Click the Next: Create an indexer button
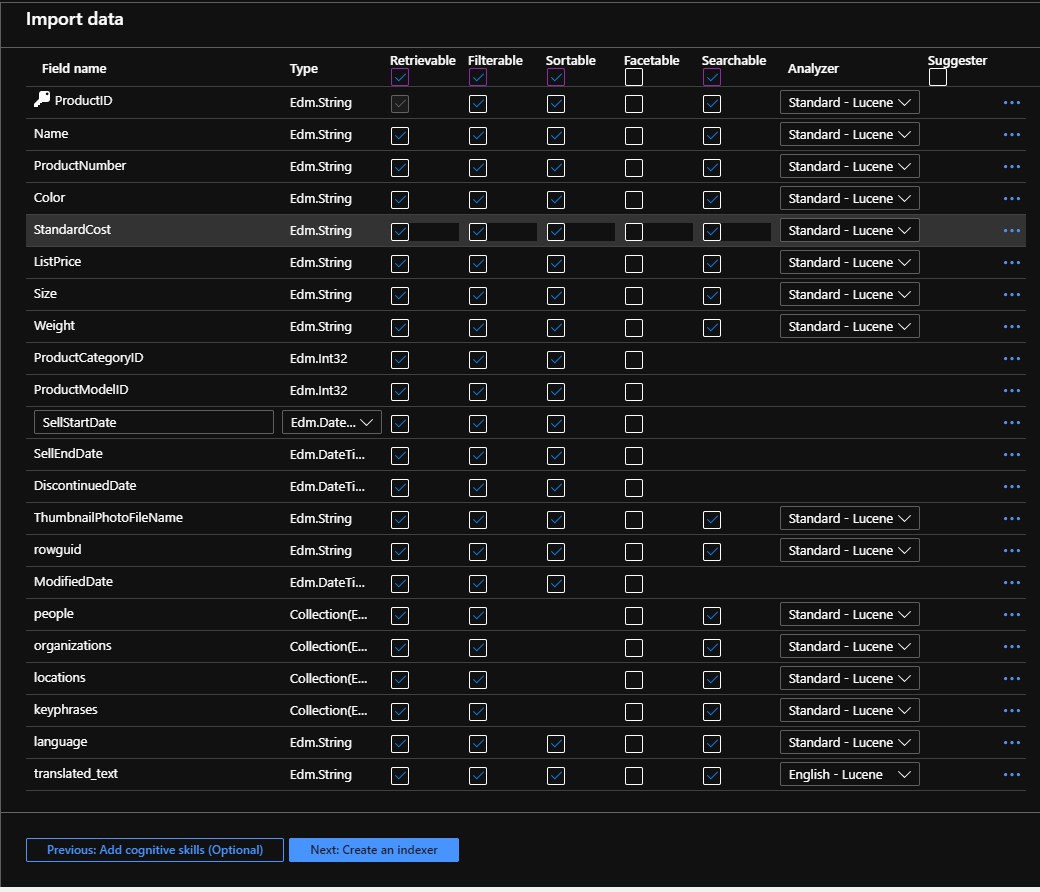1040x892 pixels. point(374,849)
